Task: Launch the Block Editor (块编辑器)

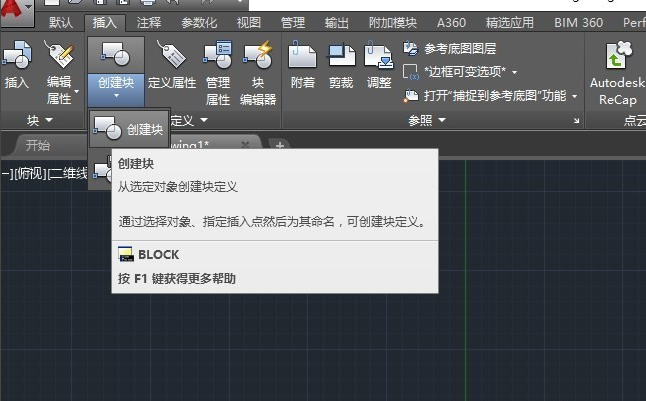Action: (257, 70)
